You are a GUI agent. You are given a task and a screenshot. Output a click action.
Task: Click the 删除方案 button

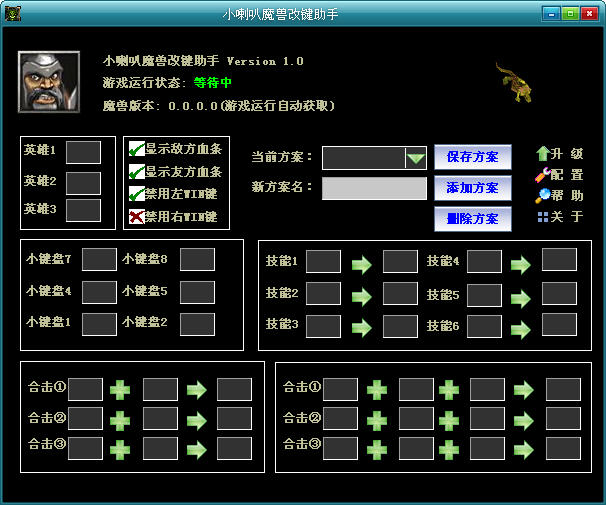click(x=473, y=219)
